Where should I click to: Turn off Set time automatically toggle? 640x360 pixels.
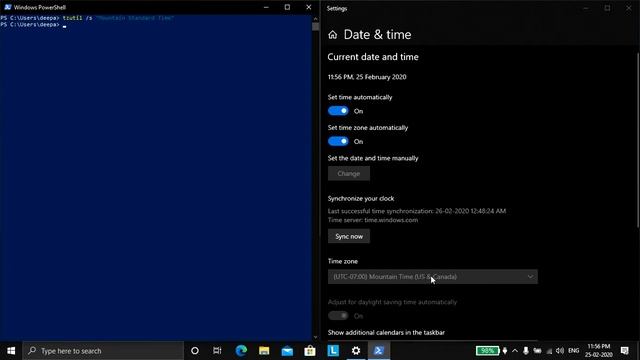click(x=338, y=111)
